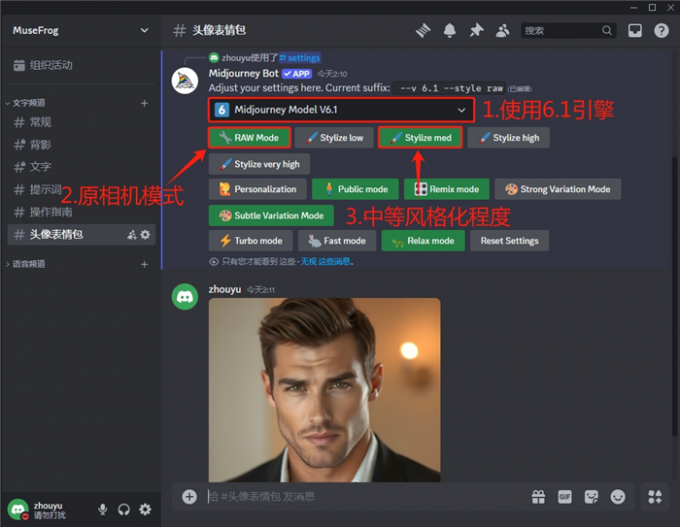
Task: Enable Strong Variation Mode
Action: pyautogui.click(x=558, y=189)
